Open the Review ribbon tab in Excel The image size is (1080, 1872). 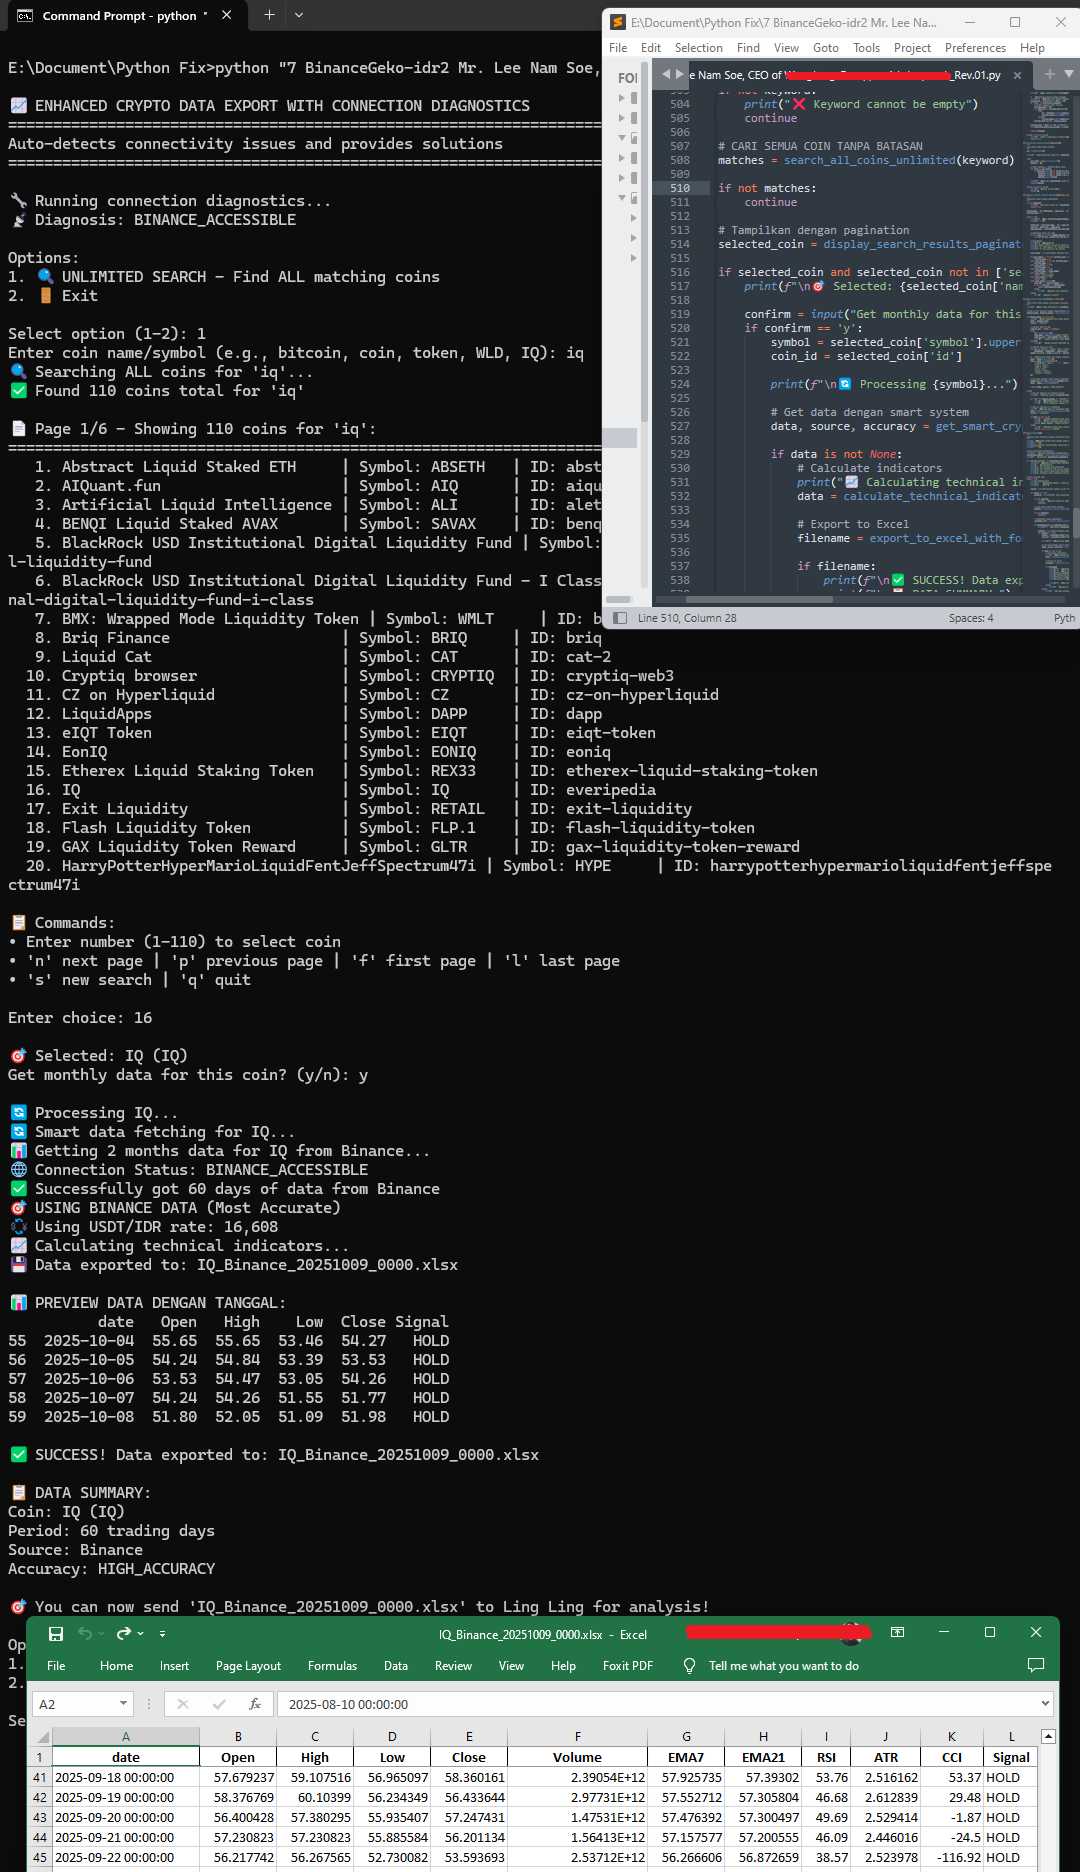point(453,1665)
